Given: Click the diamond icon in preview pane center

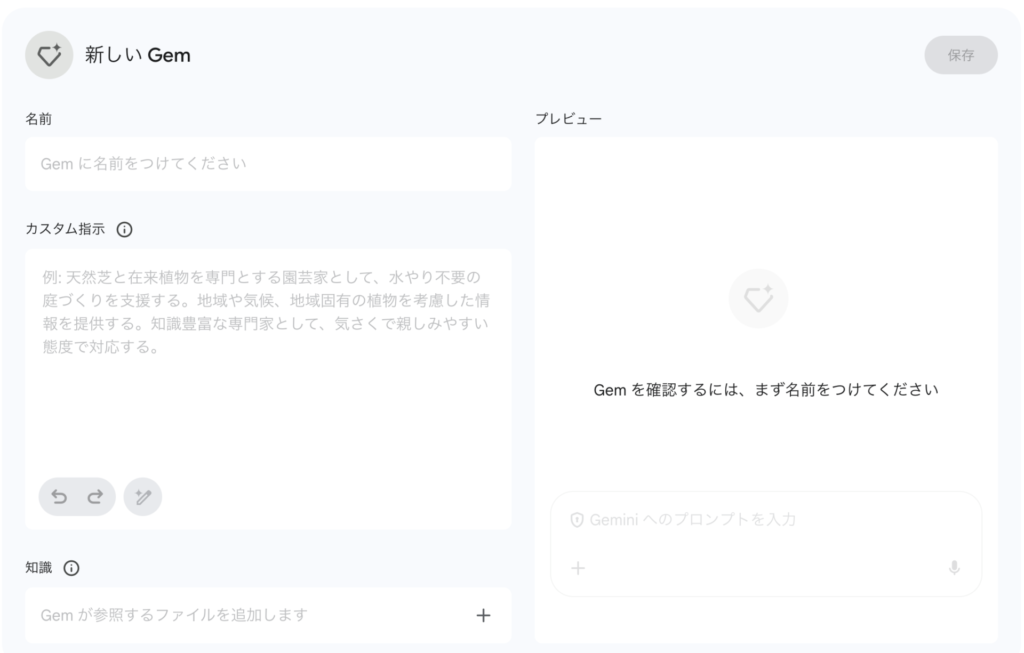Looking at the screenshot, I should tap(758, 298).
